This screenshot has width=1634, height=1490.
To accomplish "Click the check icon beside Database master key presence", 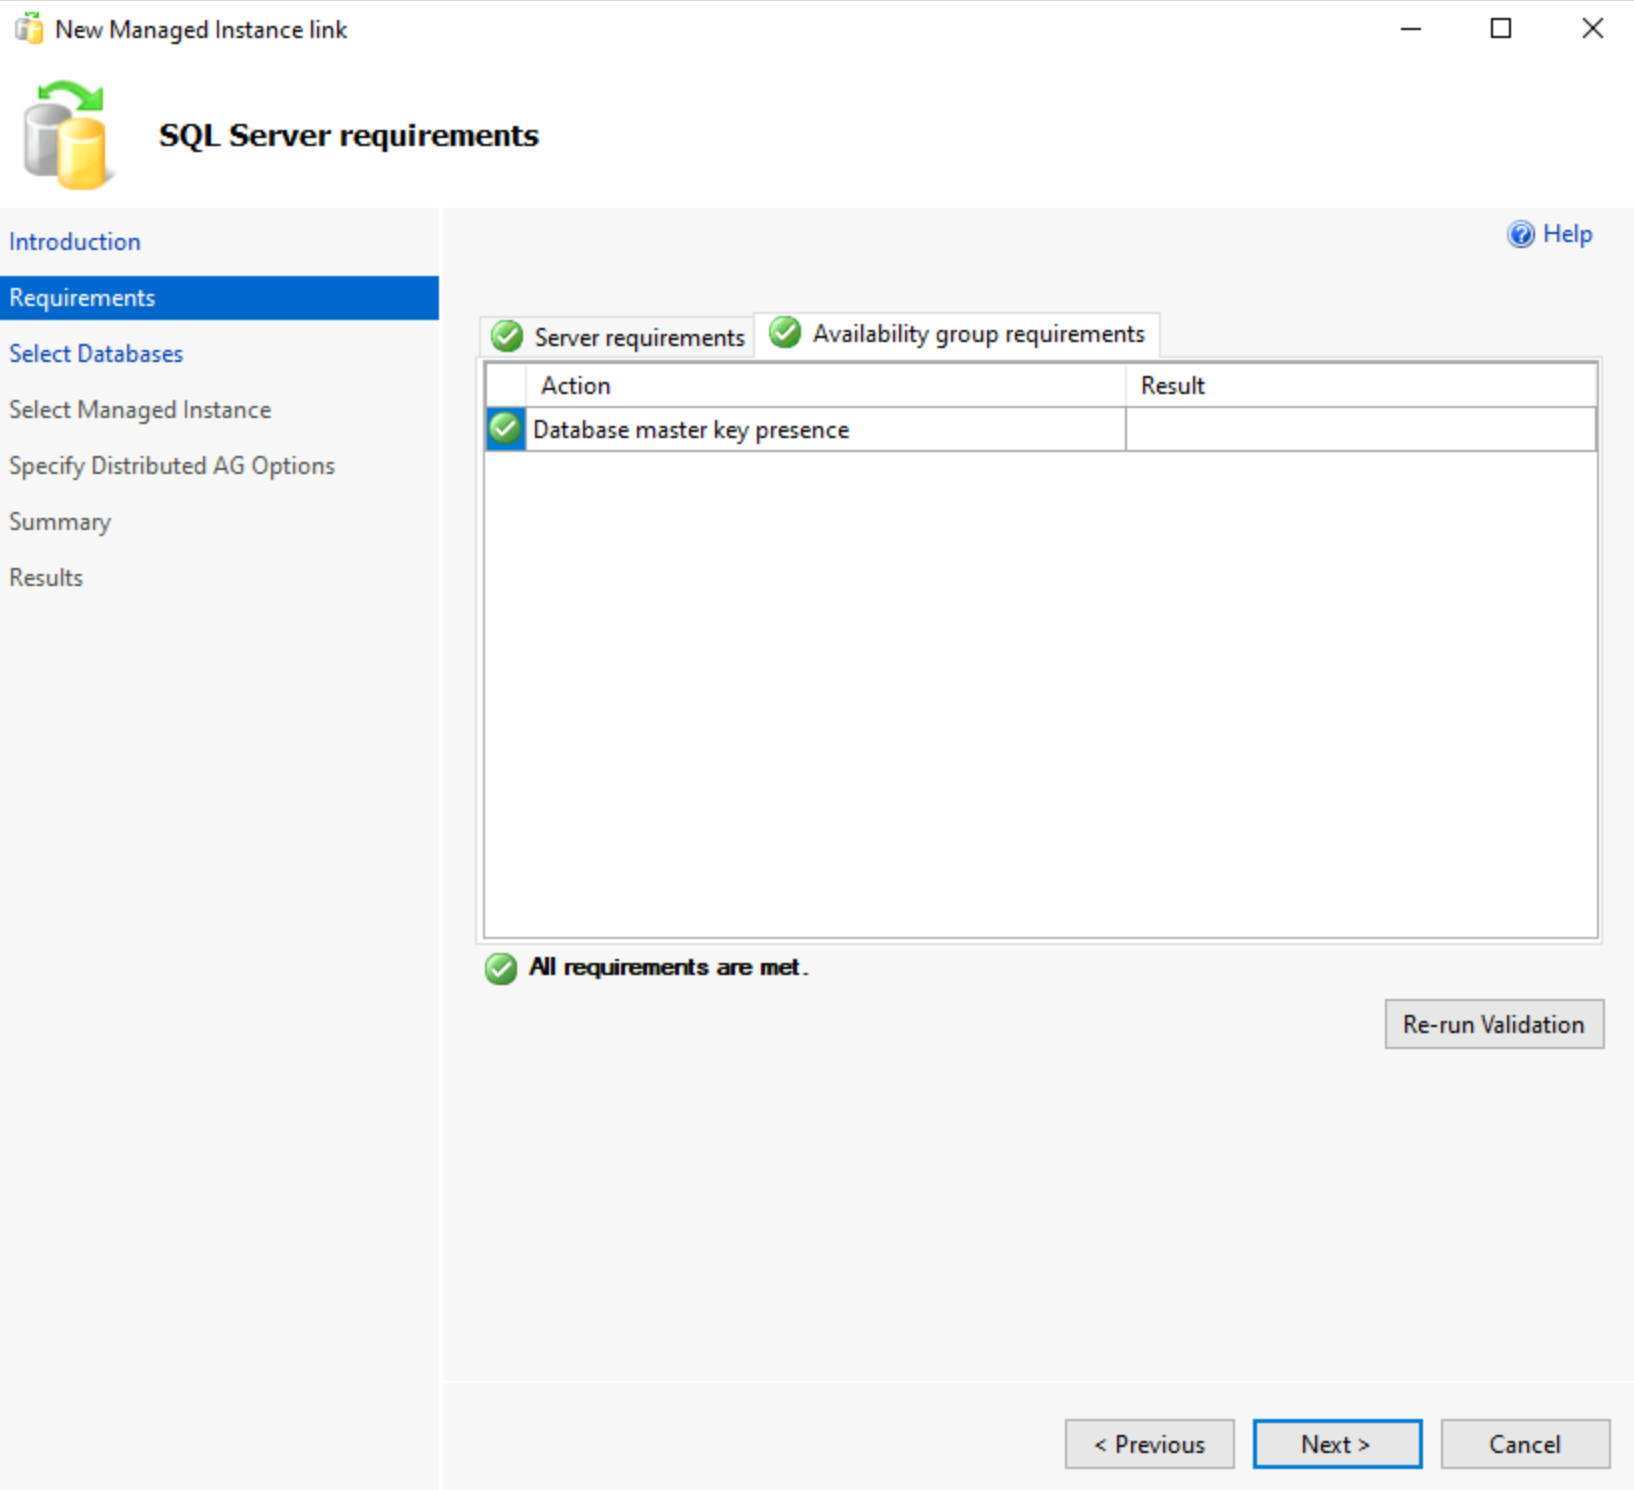I will pos(504,428).
